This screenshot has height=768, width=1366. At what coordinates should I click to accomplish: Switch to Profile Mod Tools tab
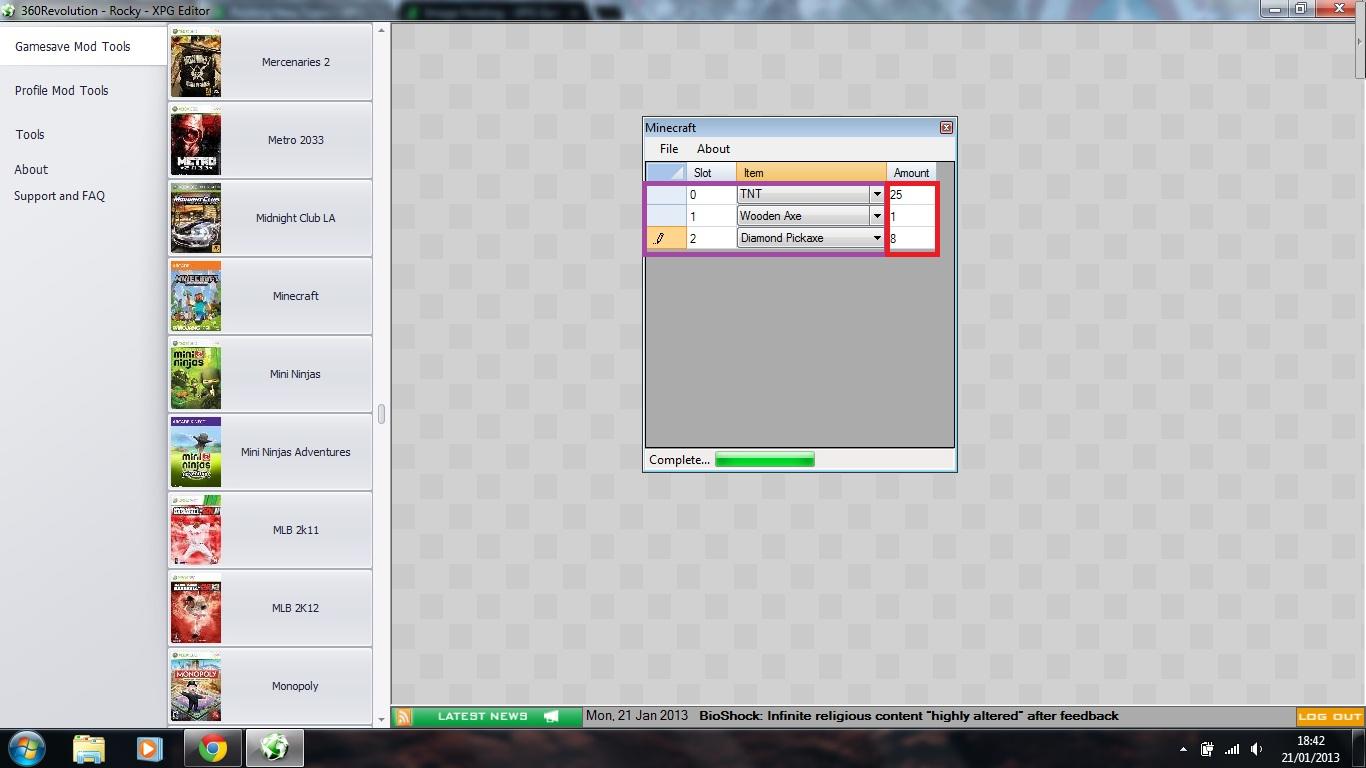click(x=62, y=90)
